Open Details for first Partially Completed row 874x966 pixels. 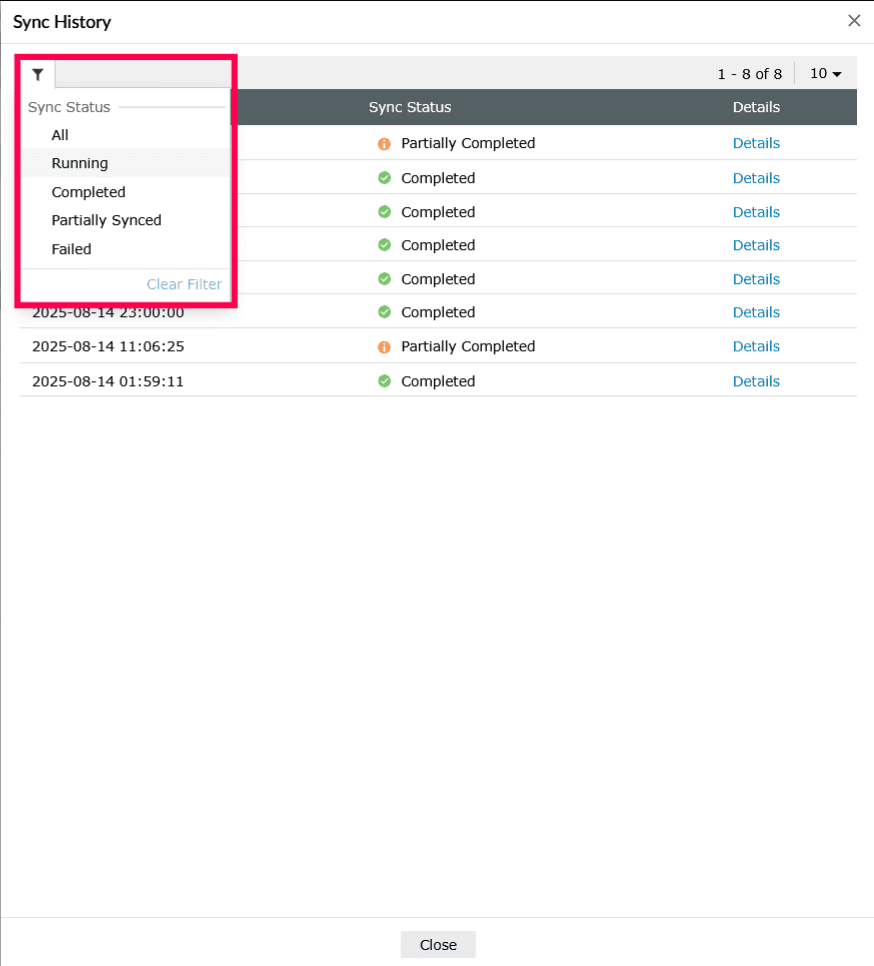tap(756, 143)
